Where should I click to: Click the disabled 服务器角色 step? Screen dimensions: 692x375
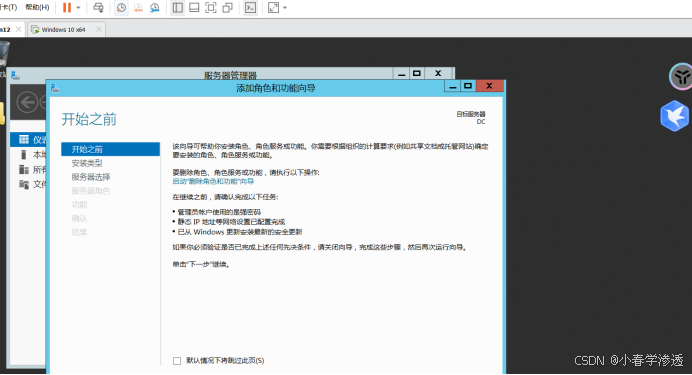coord(91,191)
